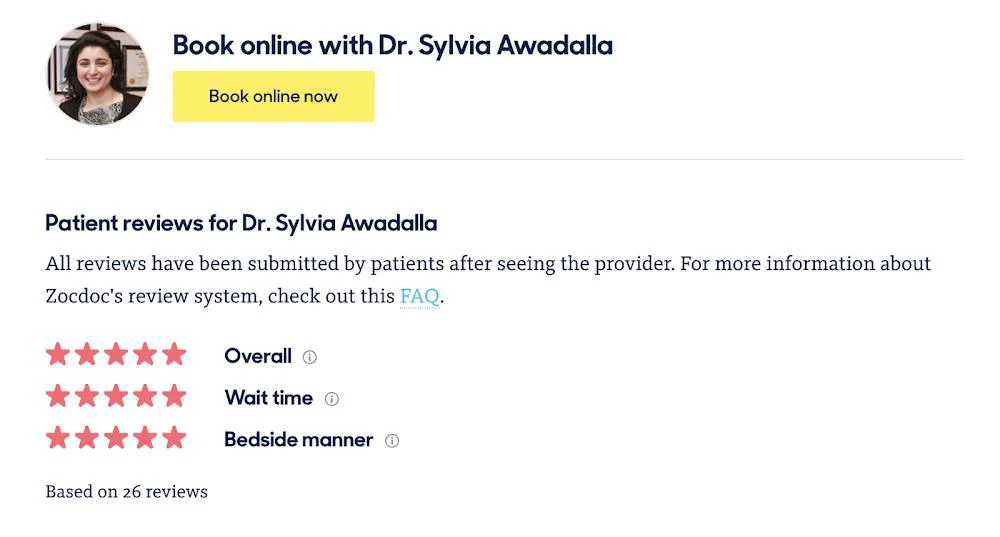Click the Bedside manner label
Image resolution: width=1000 pixels, height=537 pixels.
[x=298, y=439]
